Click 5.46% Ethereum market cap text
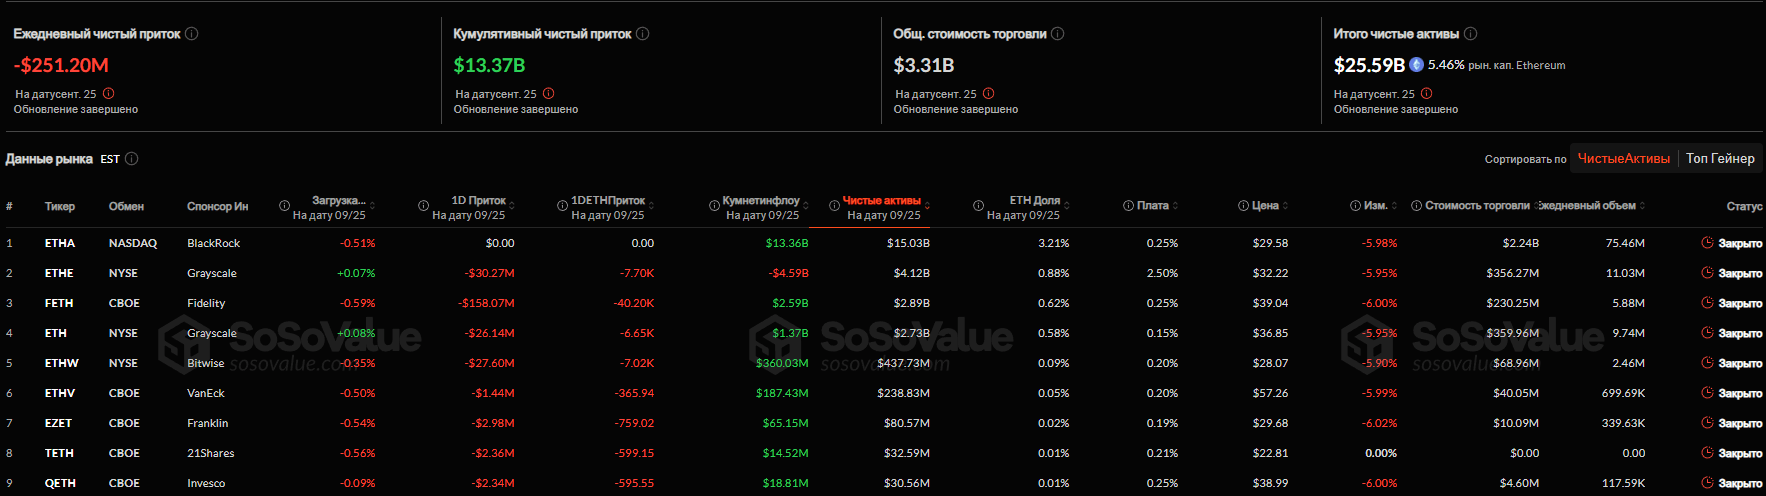This screenshot has height=496, width=1766. [1497, 65]
